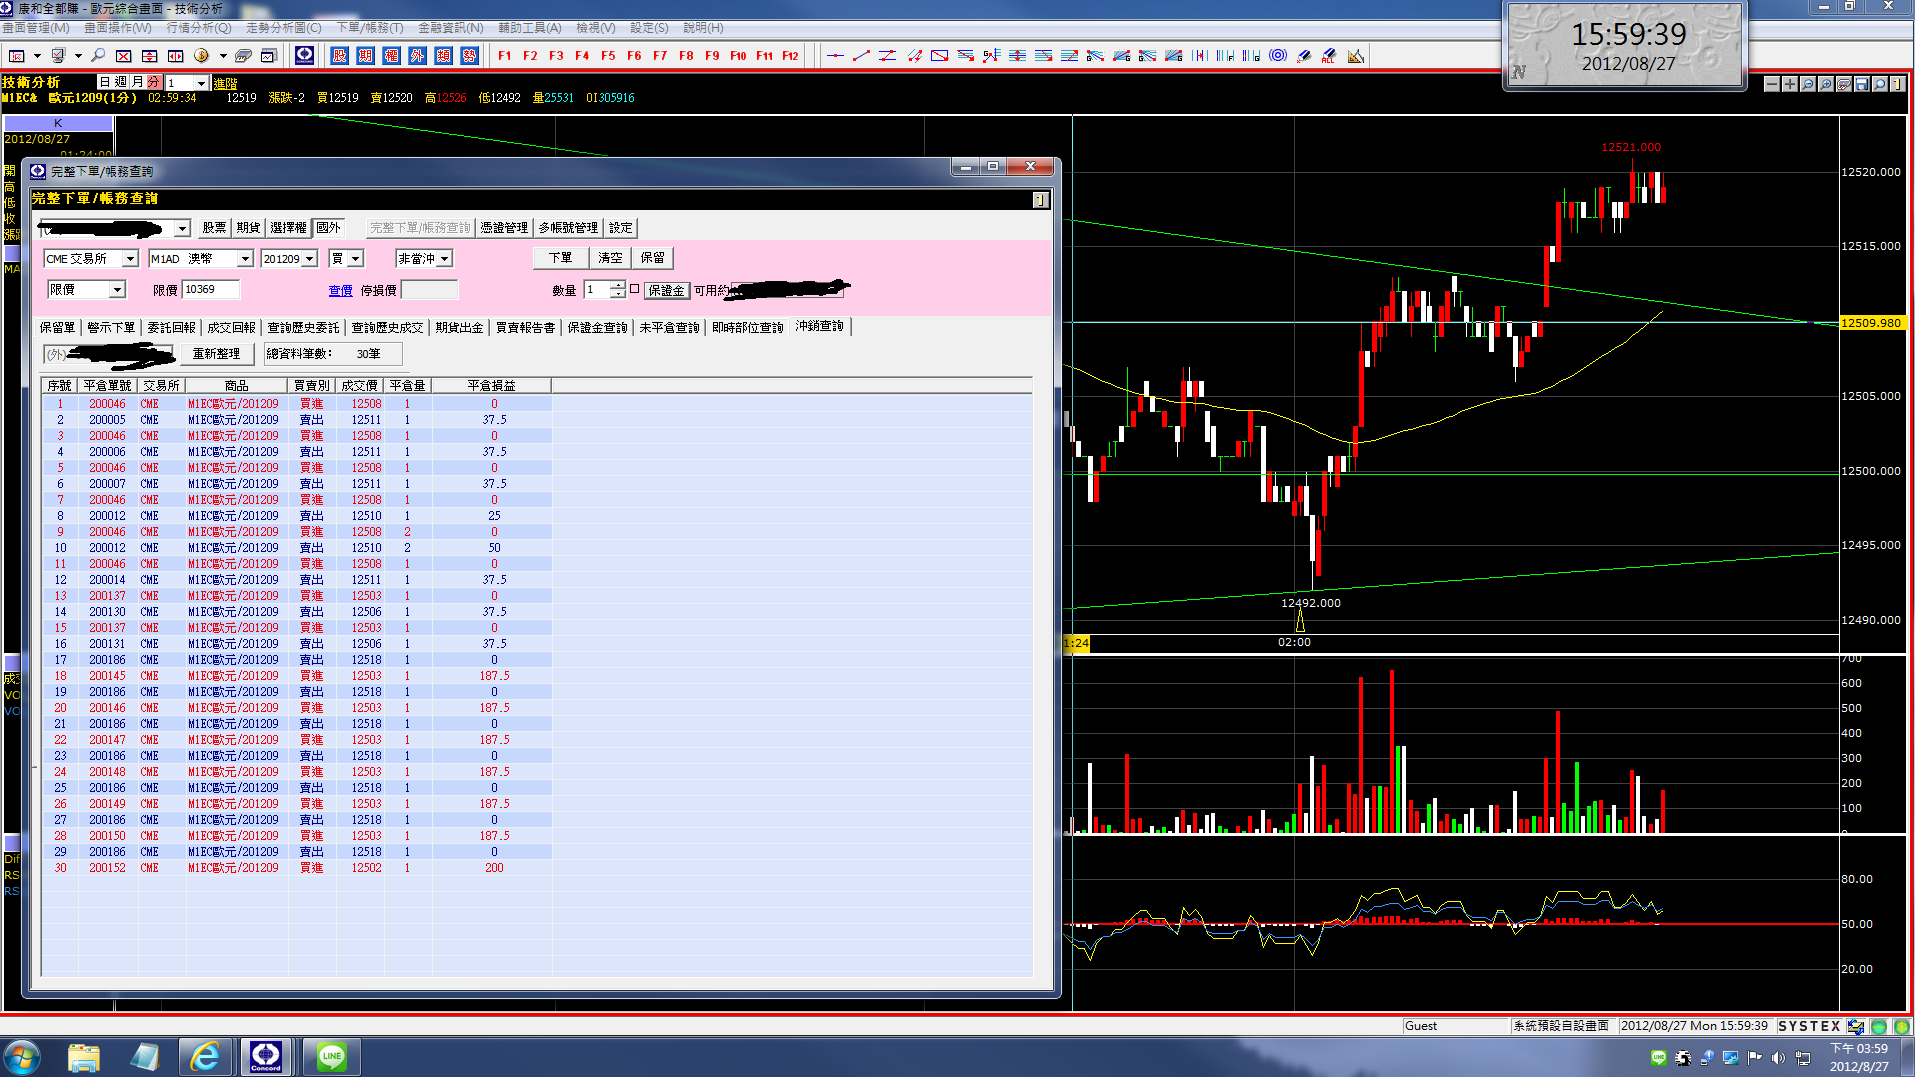Select the 日 daily period toggle
1915x1081 pixels.
point(106,82)
